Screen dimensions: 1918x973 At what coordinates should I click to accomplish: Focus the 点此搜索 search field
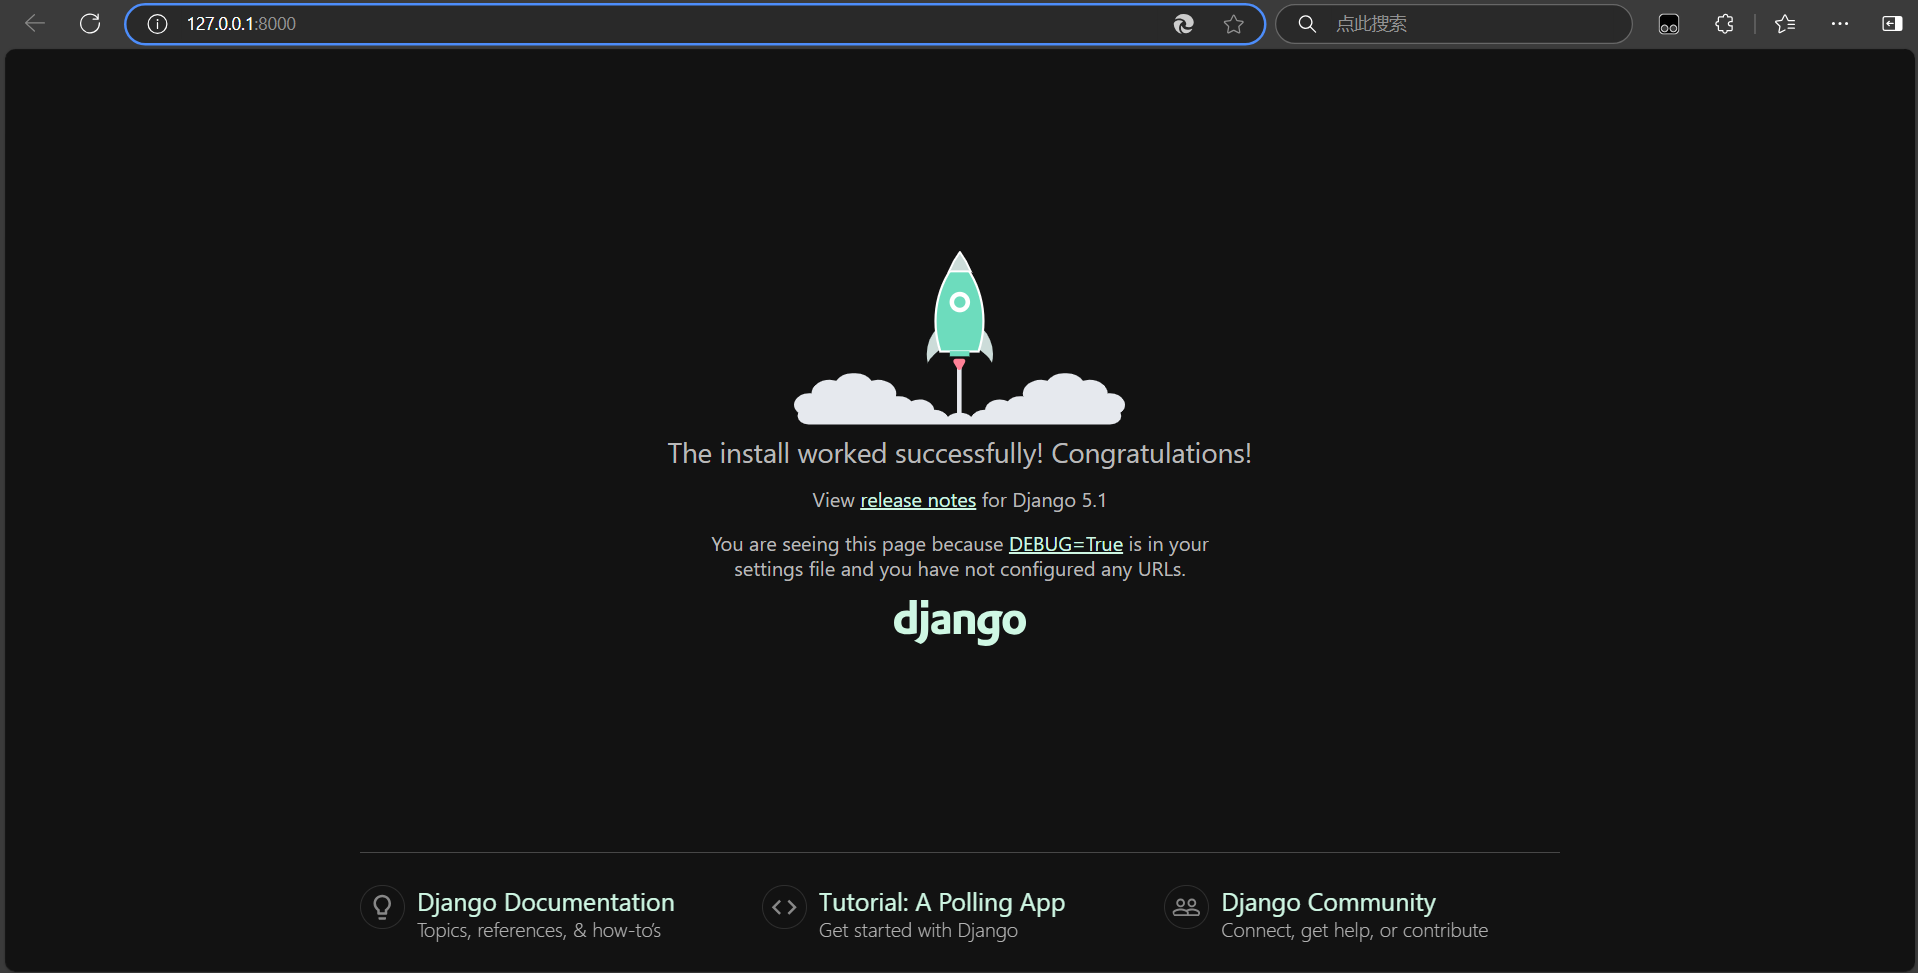tap(1470, 24)
